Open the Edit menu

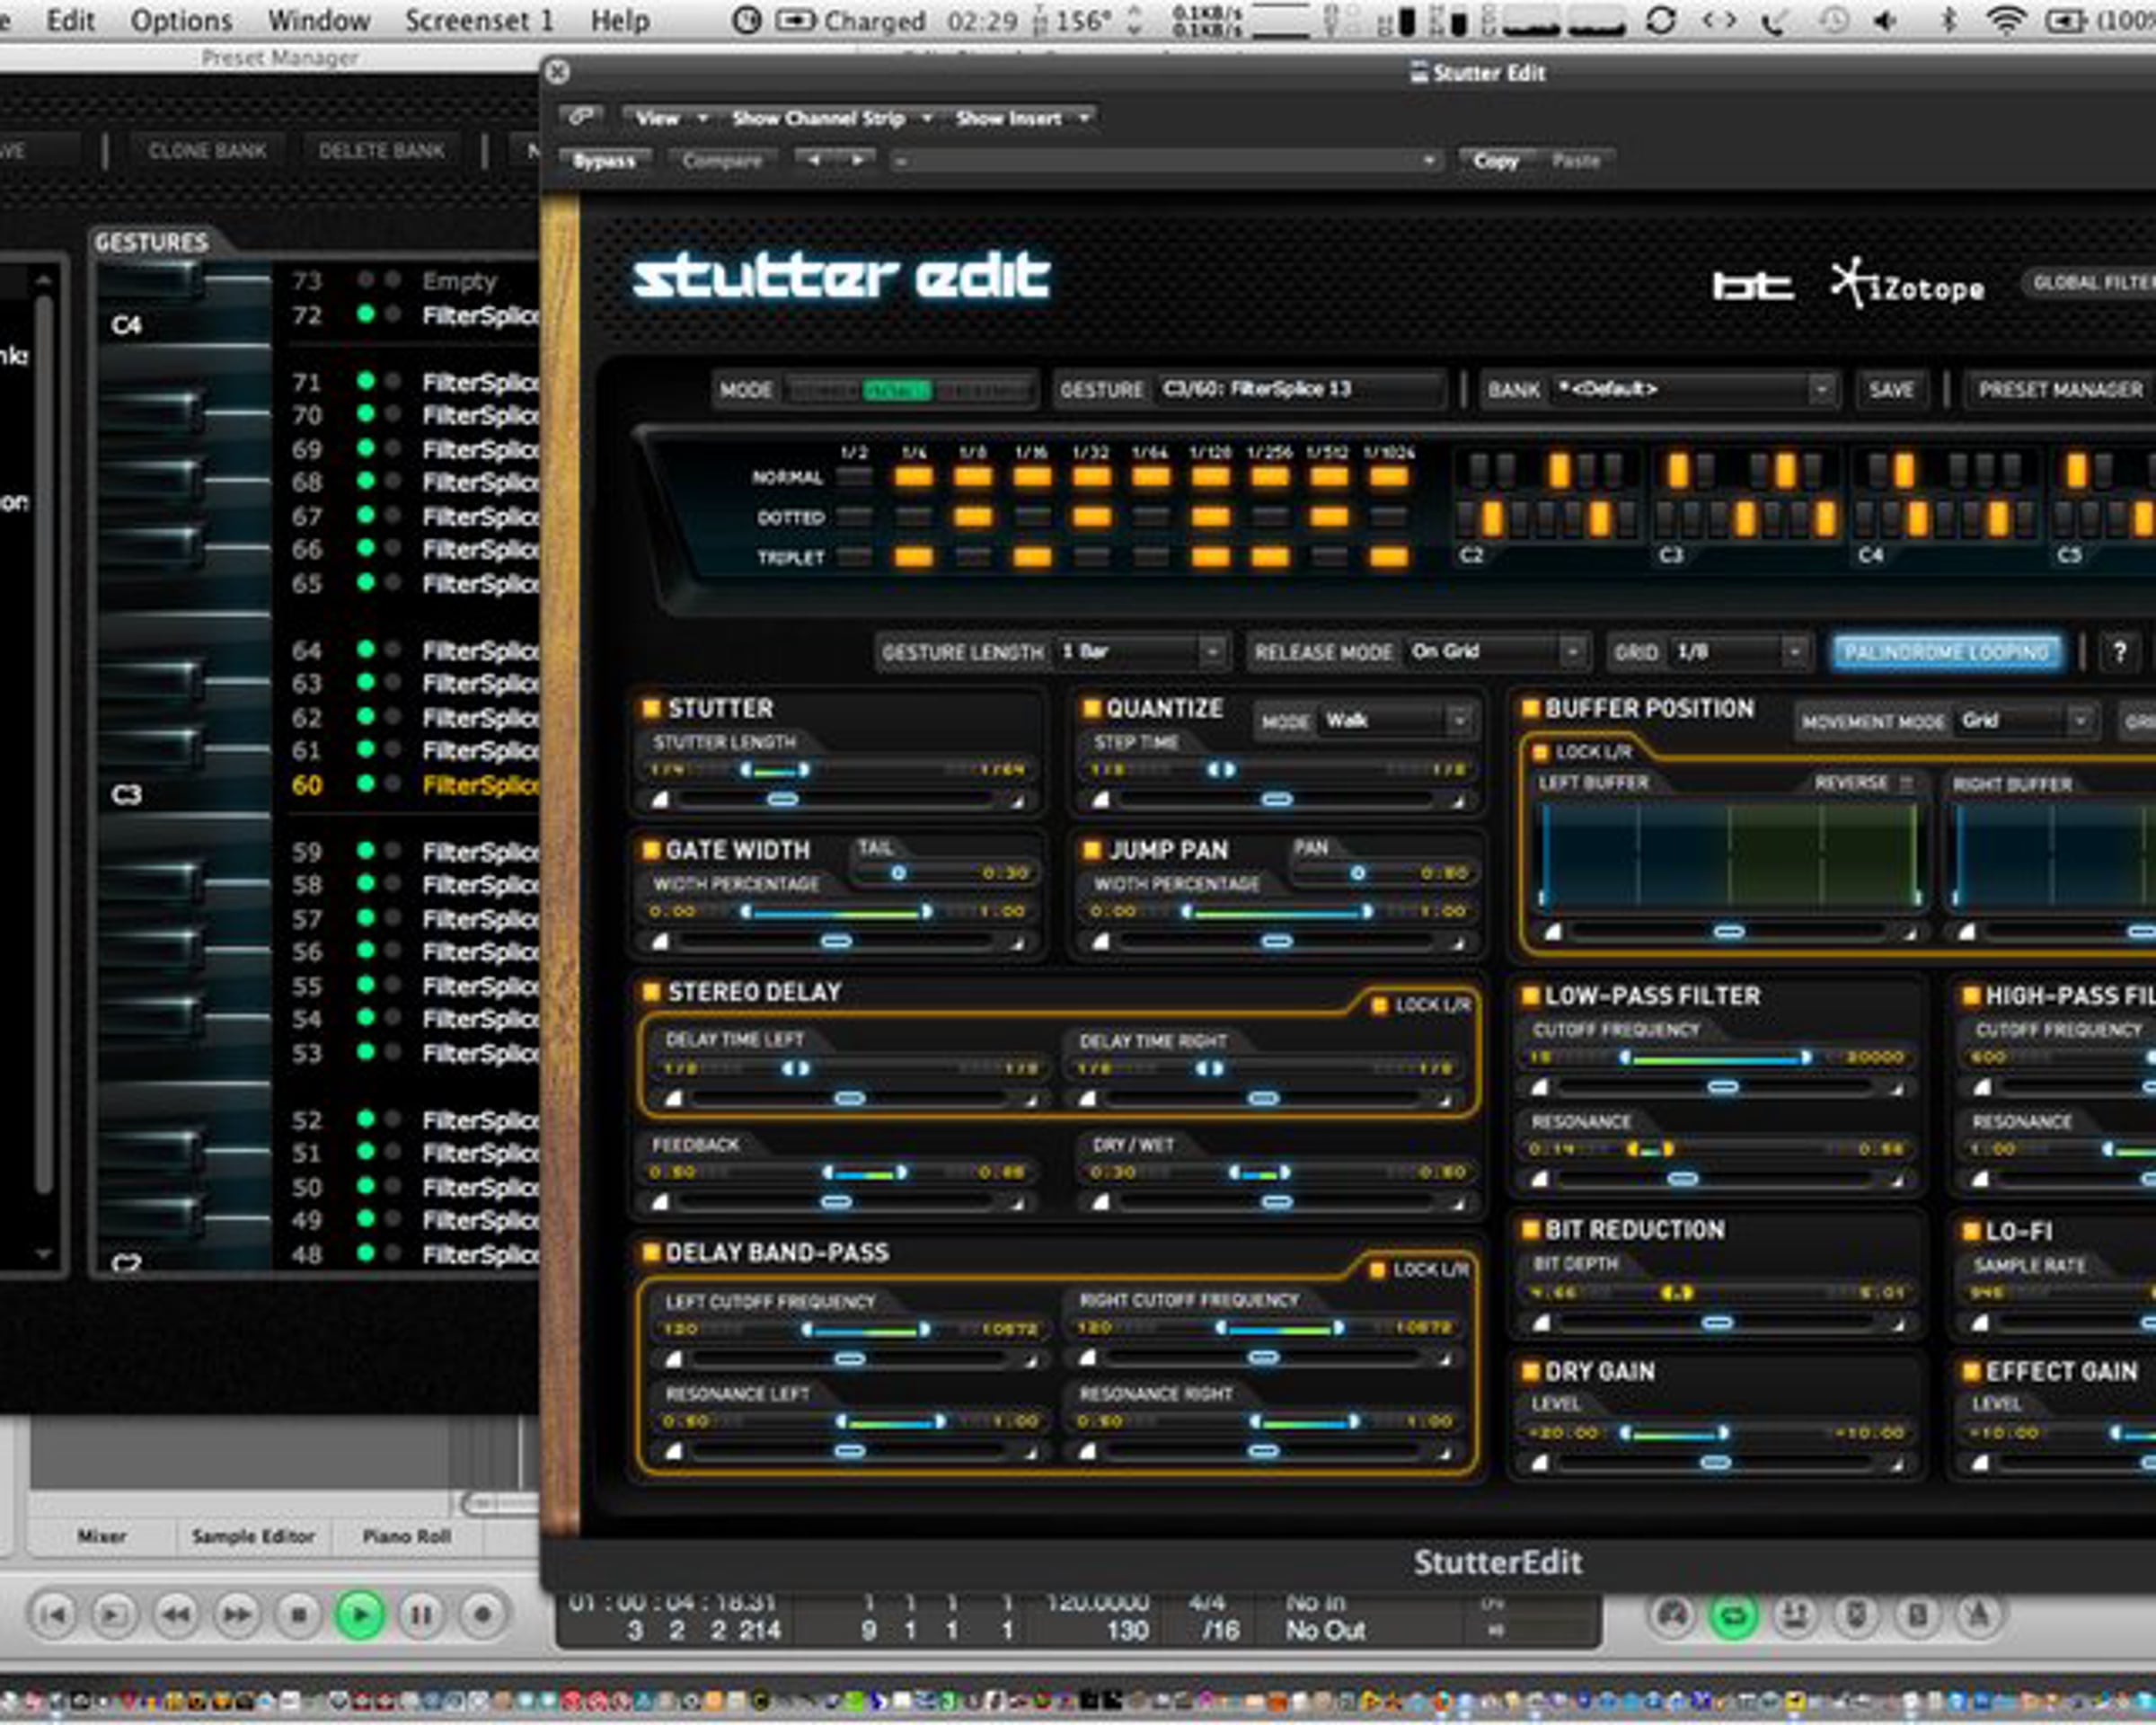[70, 20]
